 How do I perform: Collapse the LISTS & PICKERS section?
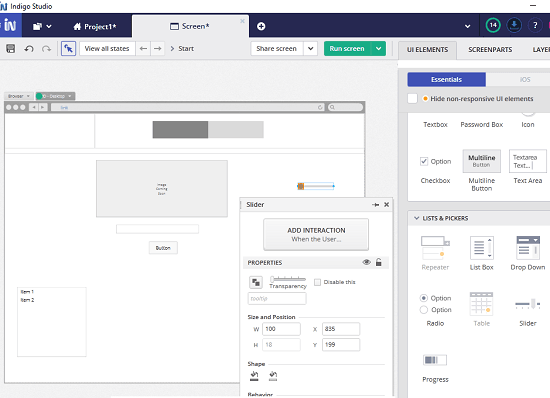[416, 218]
